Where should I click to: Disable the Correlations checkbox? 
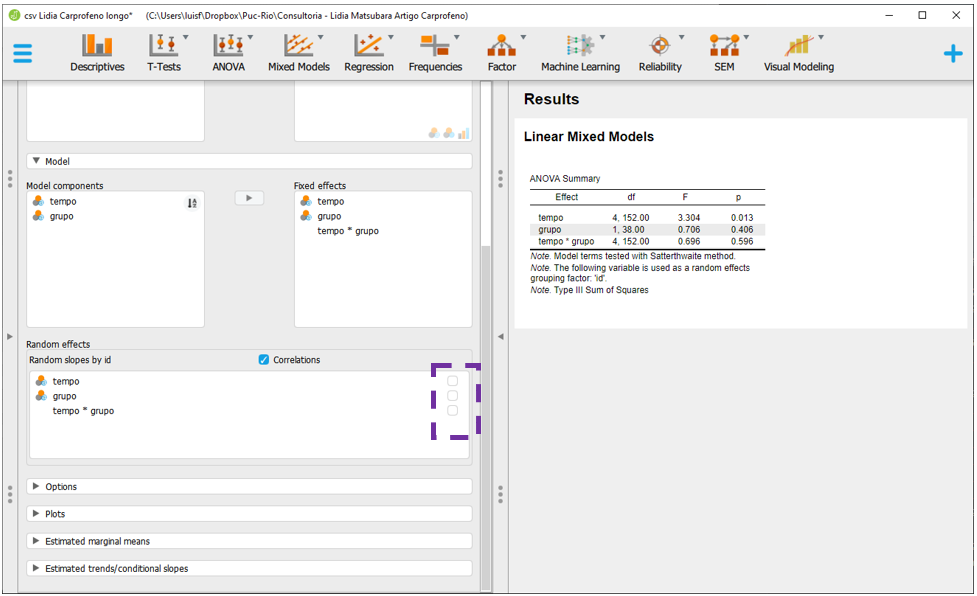click(x=264, y=360)
